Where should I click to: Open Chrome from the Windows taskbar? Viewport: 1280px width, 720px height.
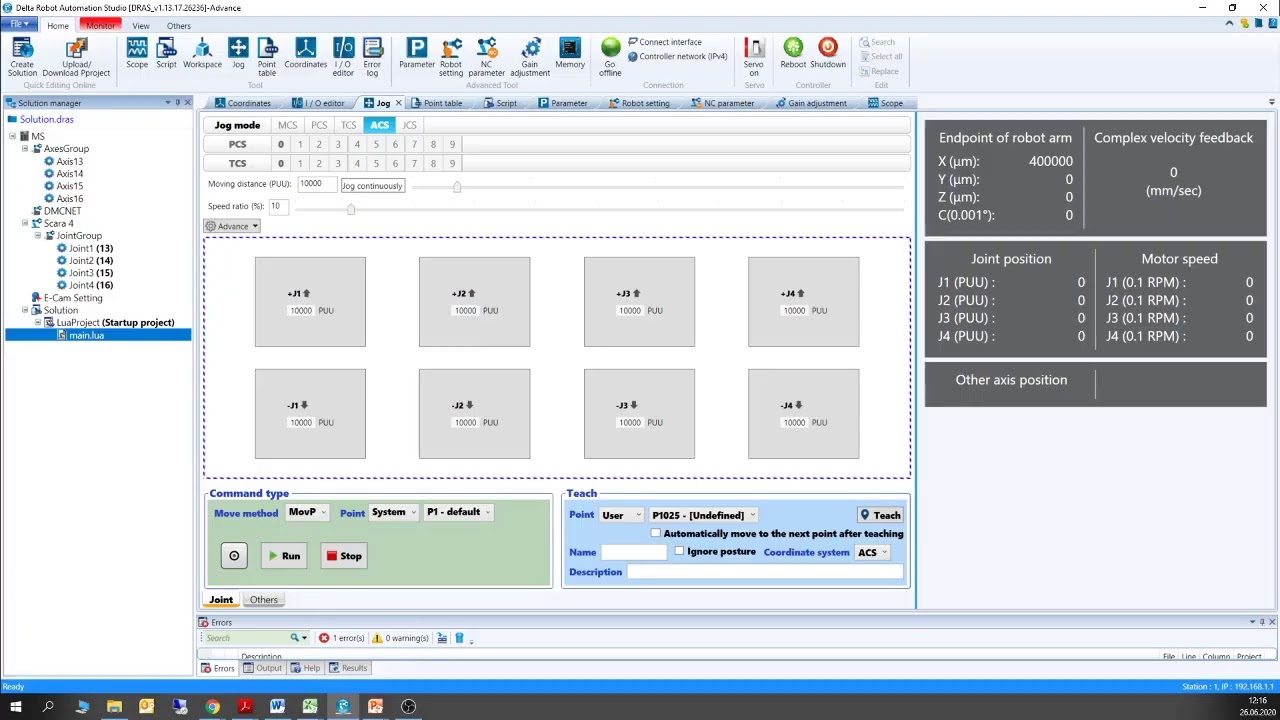tap(212, 707)
